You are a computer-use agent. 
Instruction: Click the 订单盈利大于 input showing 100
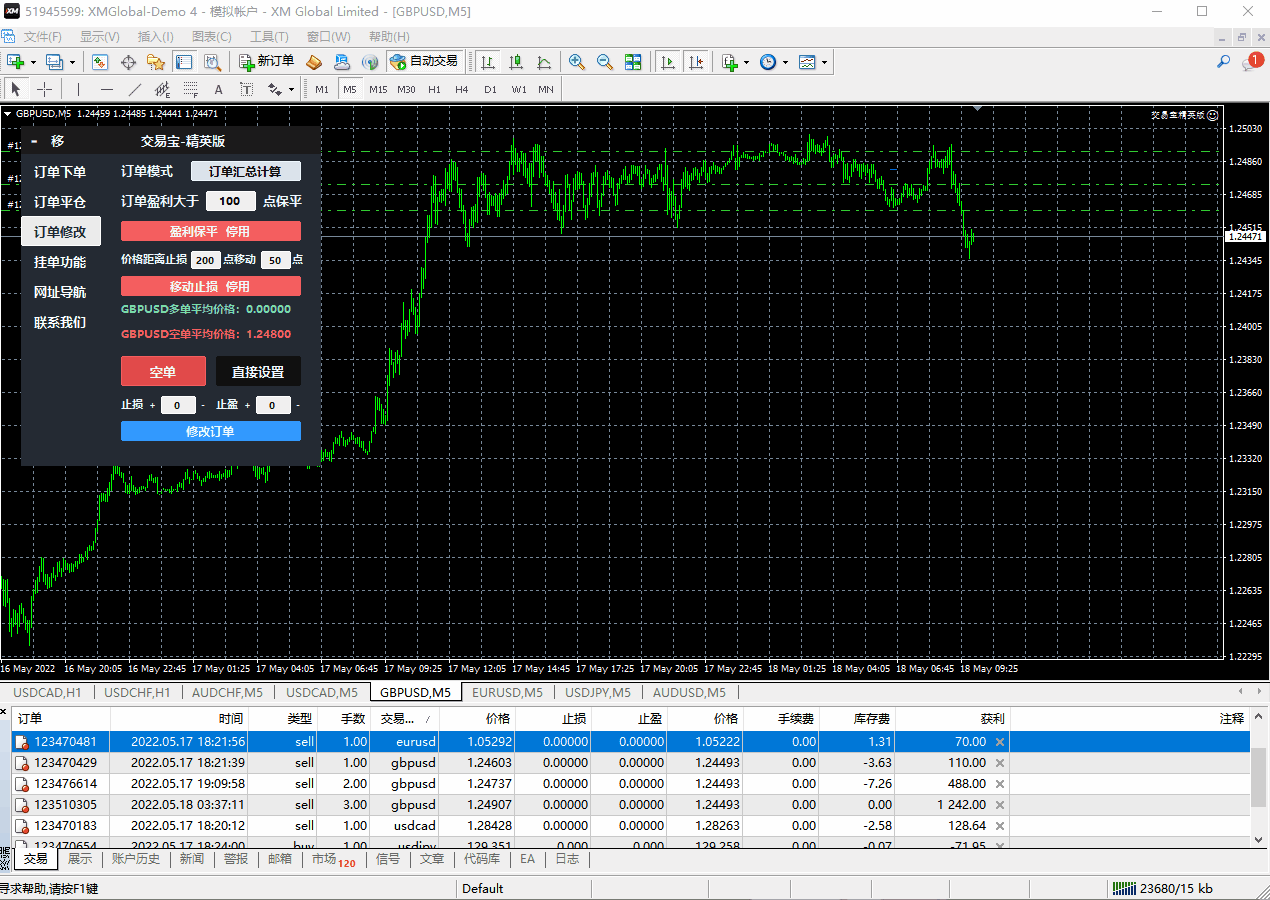230,201
